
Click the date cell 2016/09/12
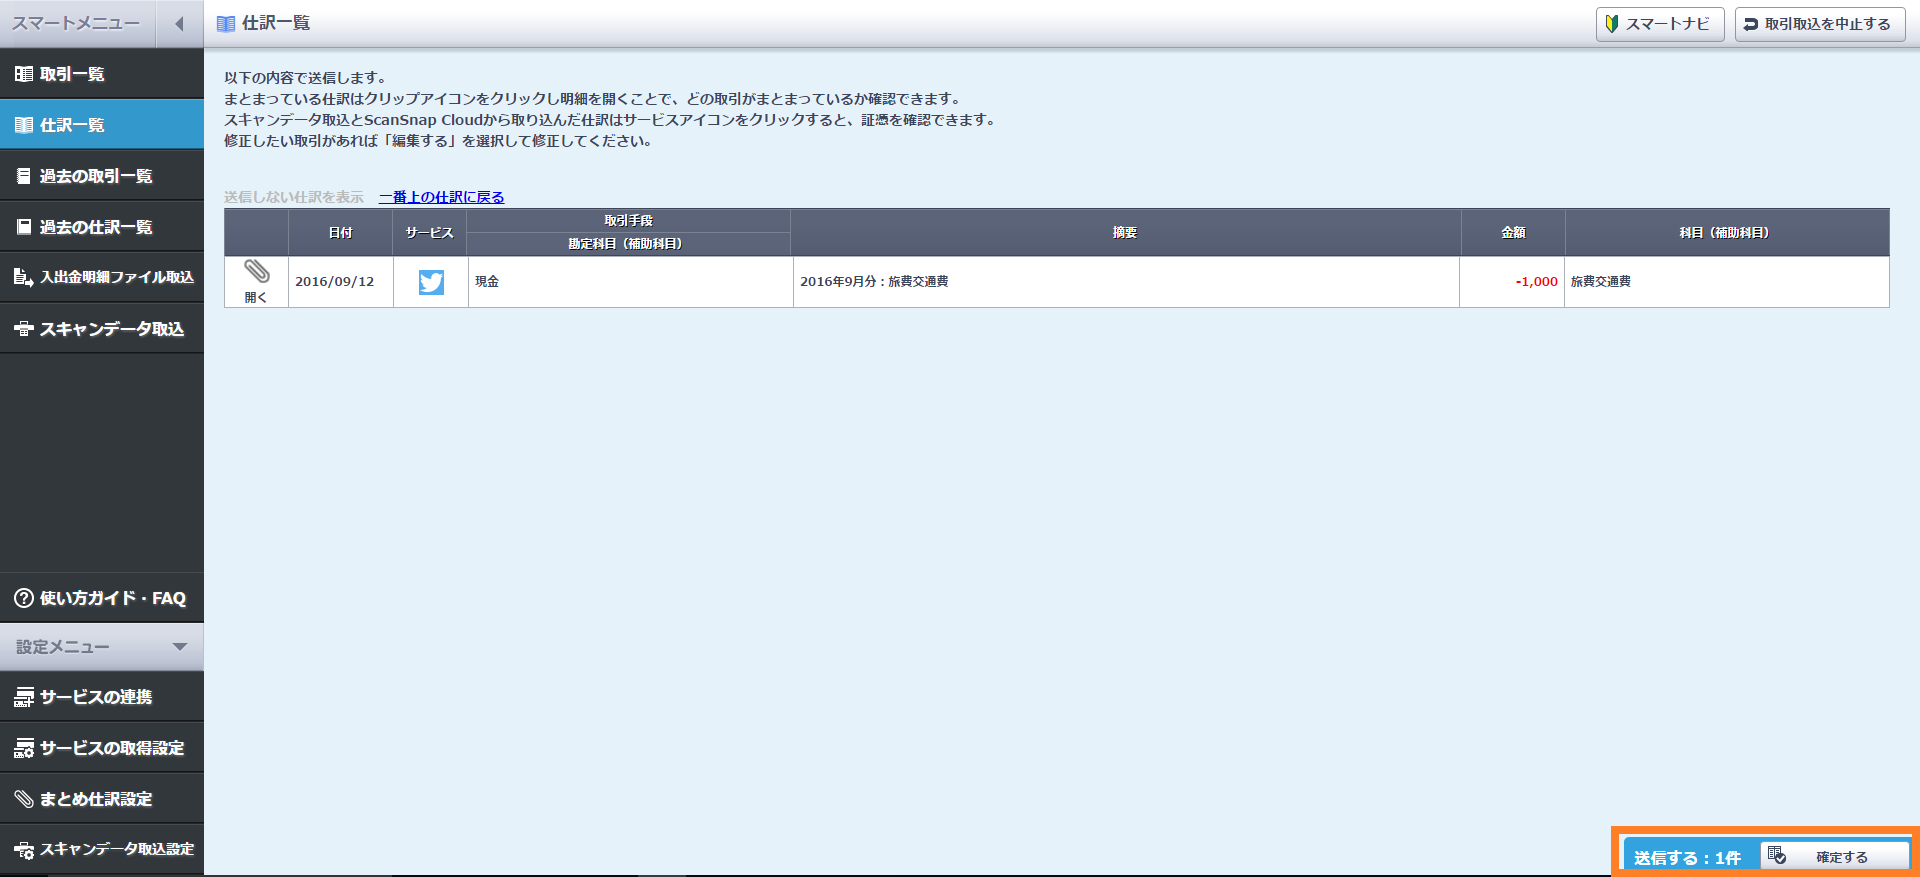[341, 282]
